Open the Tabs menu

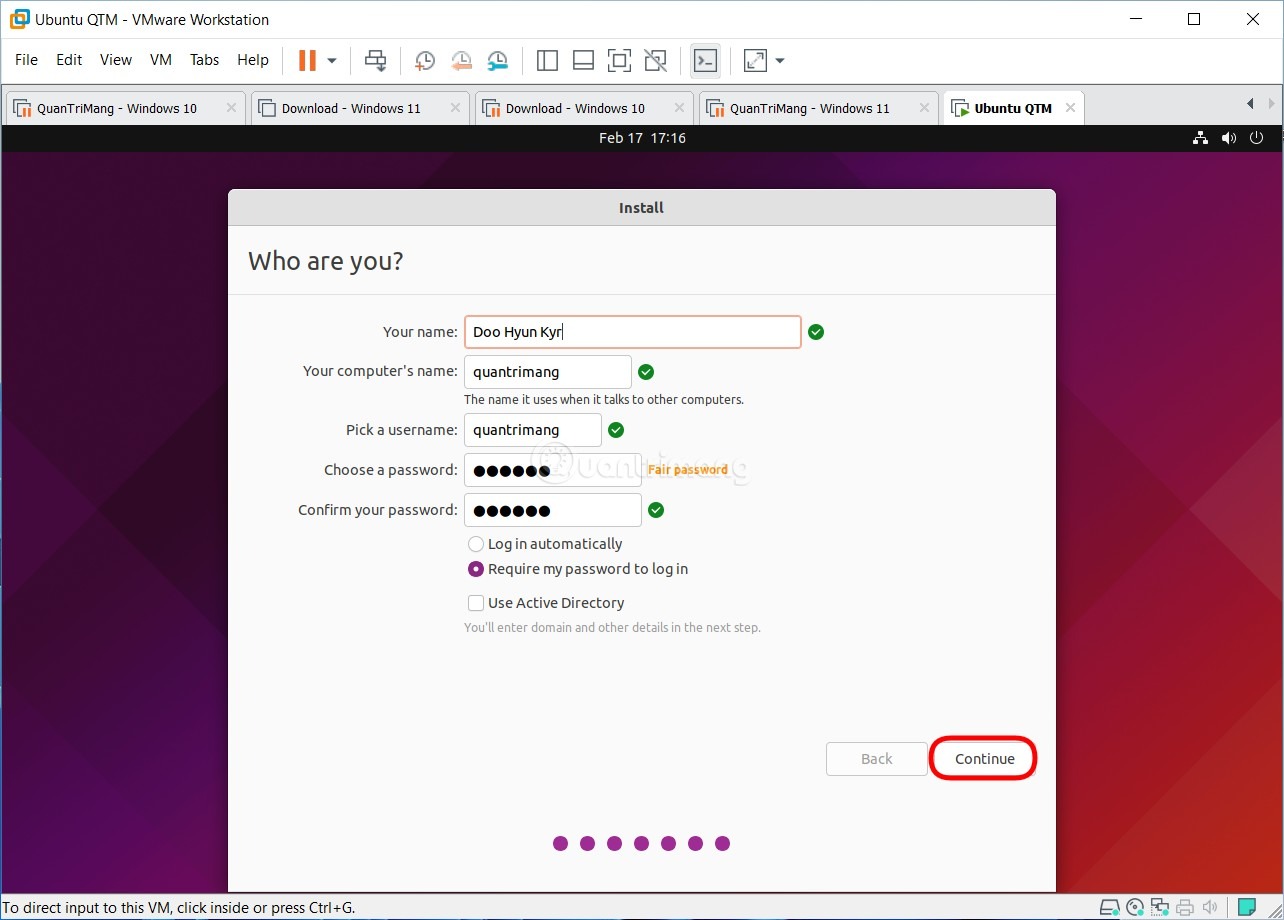pyautogui.click(x=204, y=60)
